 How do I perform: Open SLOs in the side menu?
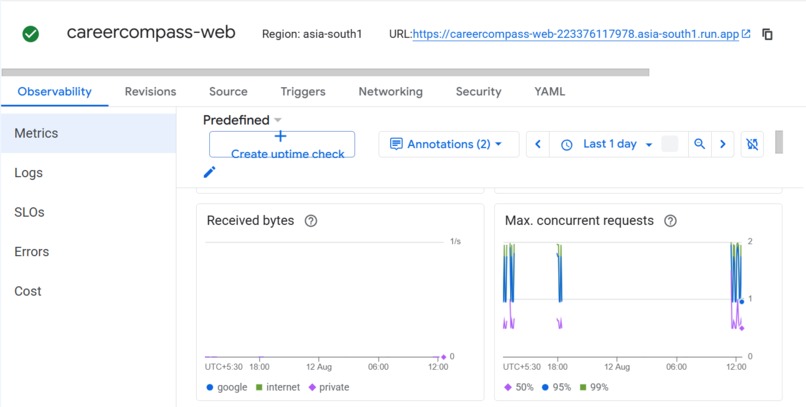88,212
